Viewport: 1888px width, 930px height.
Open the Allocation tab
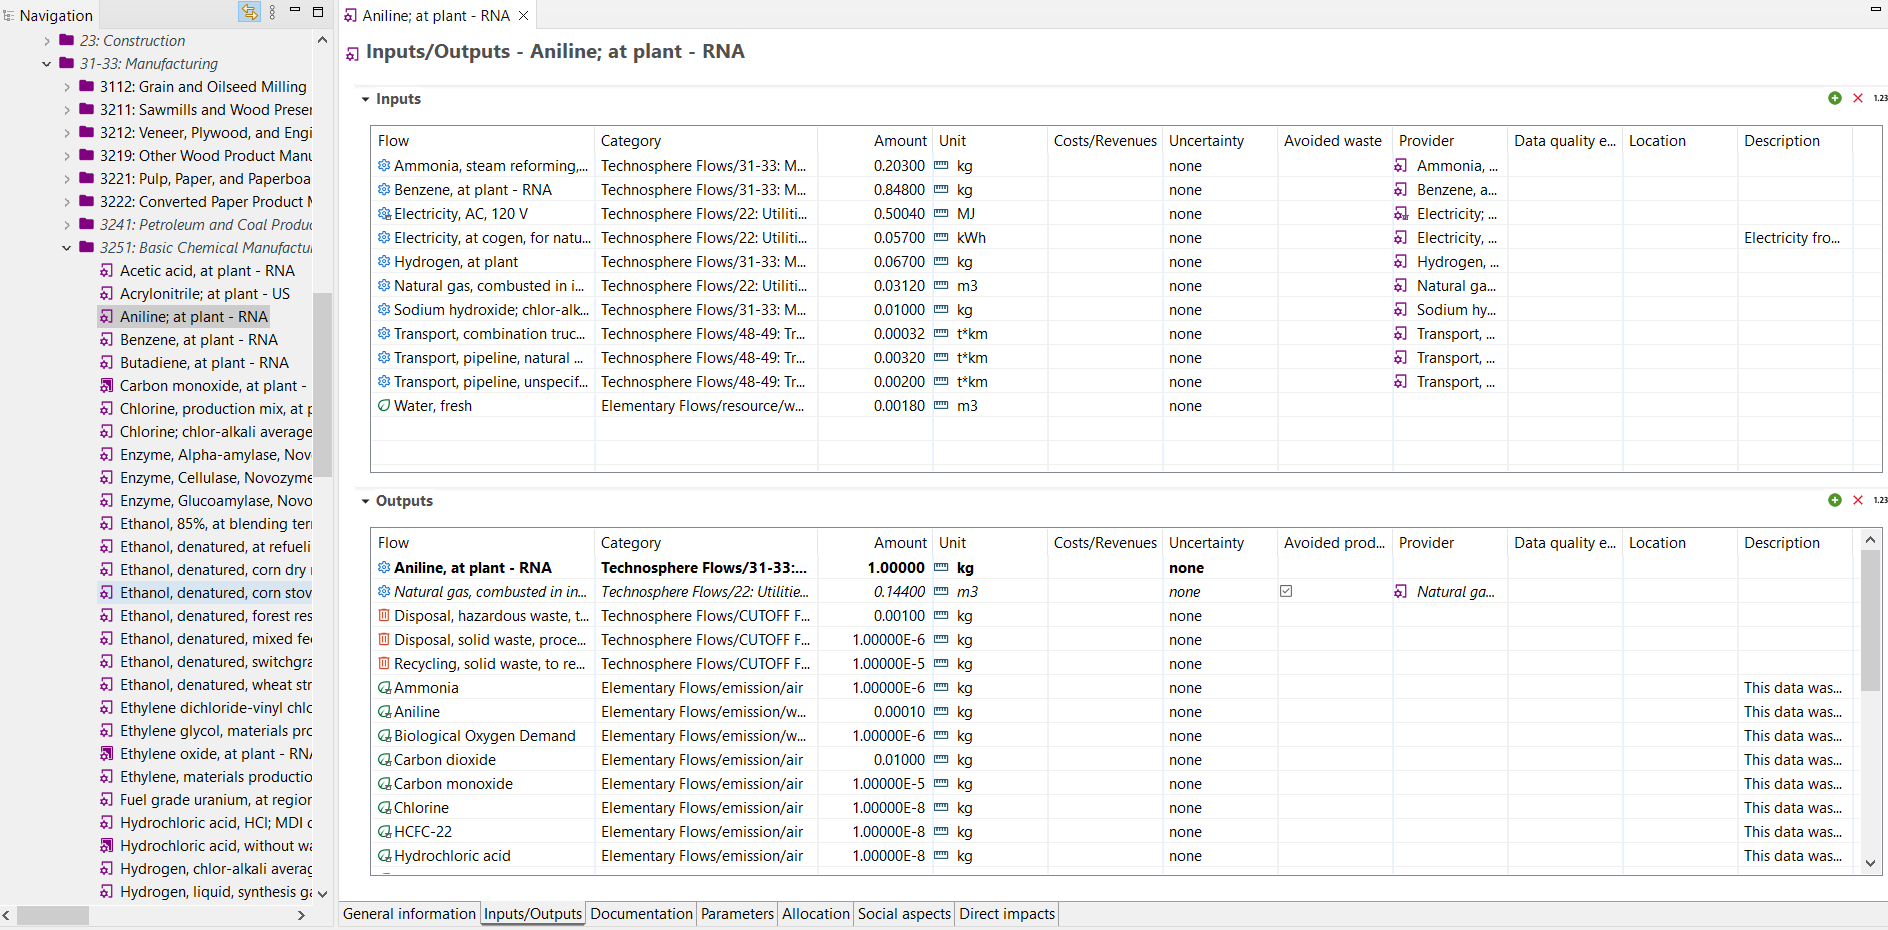point(815,913)
